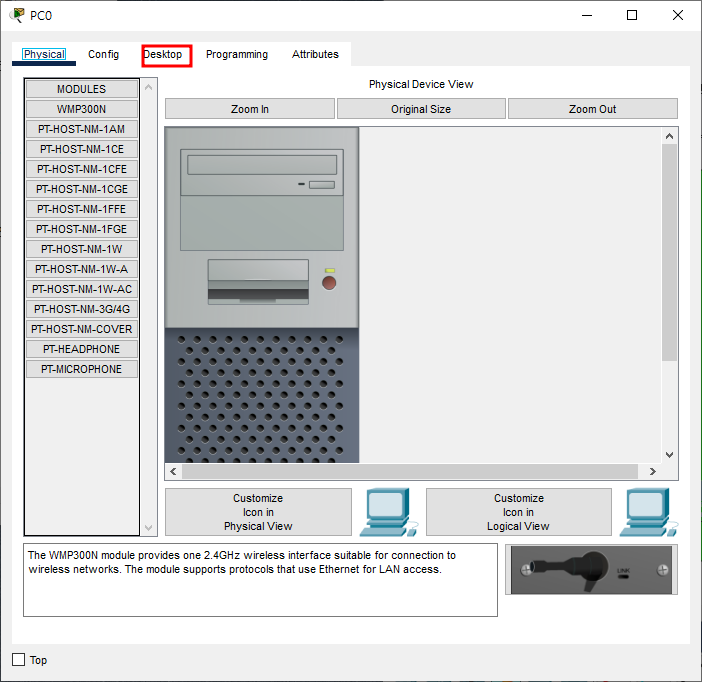The image size is (702, 682).
Task: Open the Programming tab
Action: (x=237, y=55)
